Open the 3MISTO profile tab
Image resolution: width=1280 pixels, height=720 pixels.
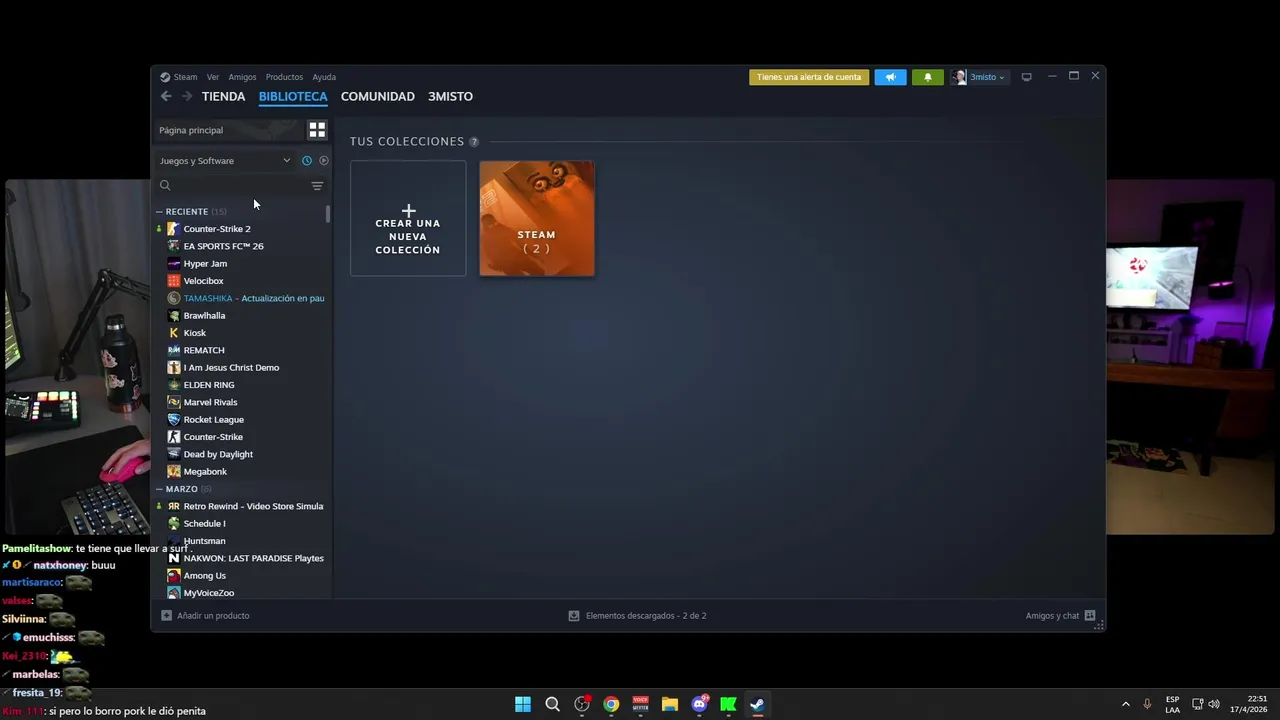click(x=450, y=97)
